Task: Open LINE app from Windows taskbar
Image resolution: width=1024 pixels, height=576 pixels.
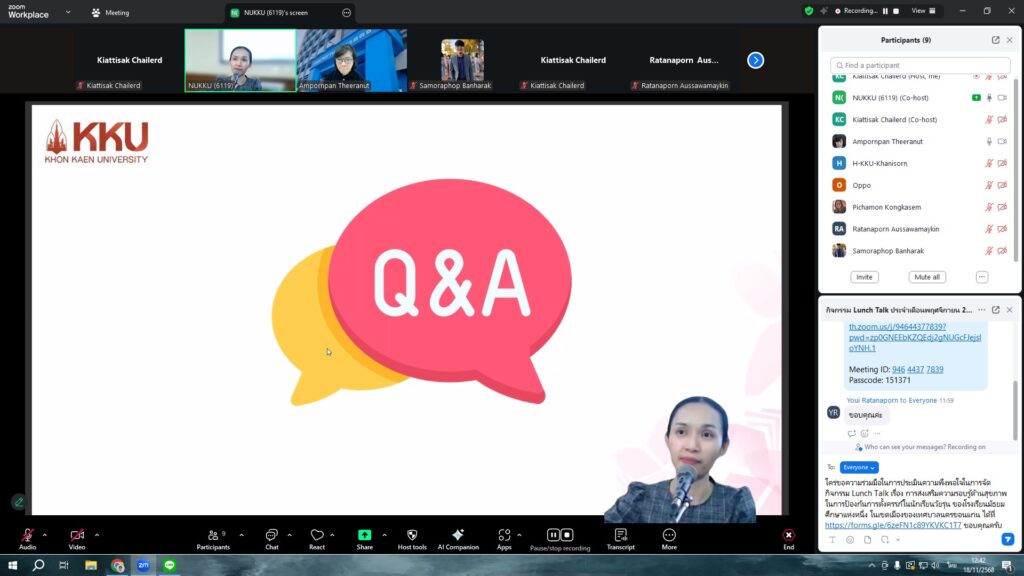Action: pos(169,565)
